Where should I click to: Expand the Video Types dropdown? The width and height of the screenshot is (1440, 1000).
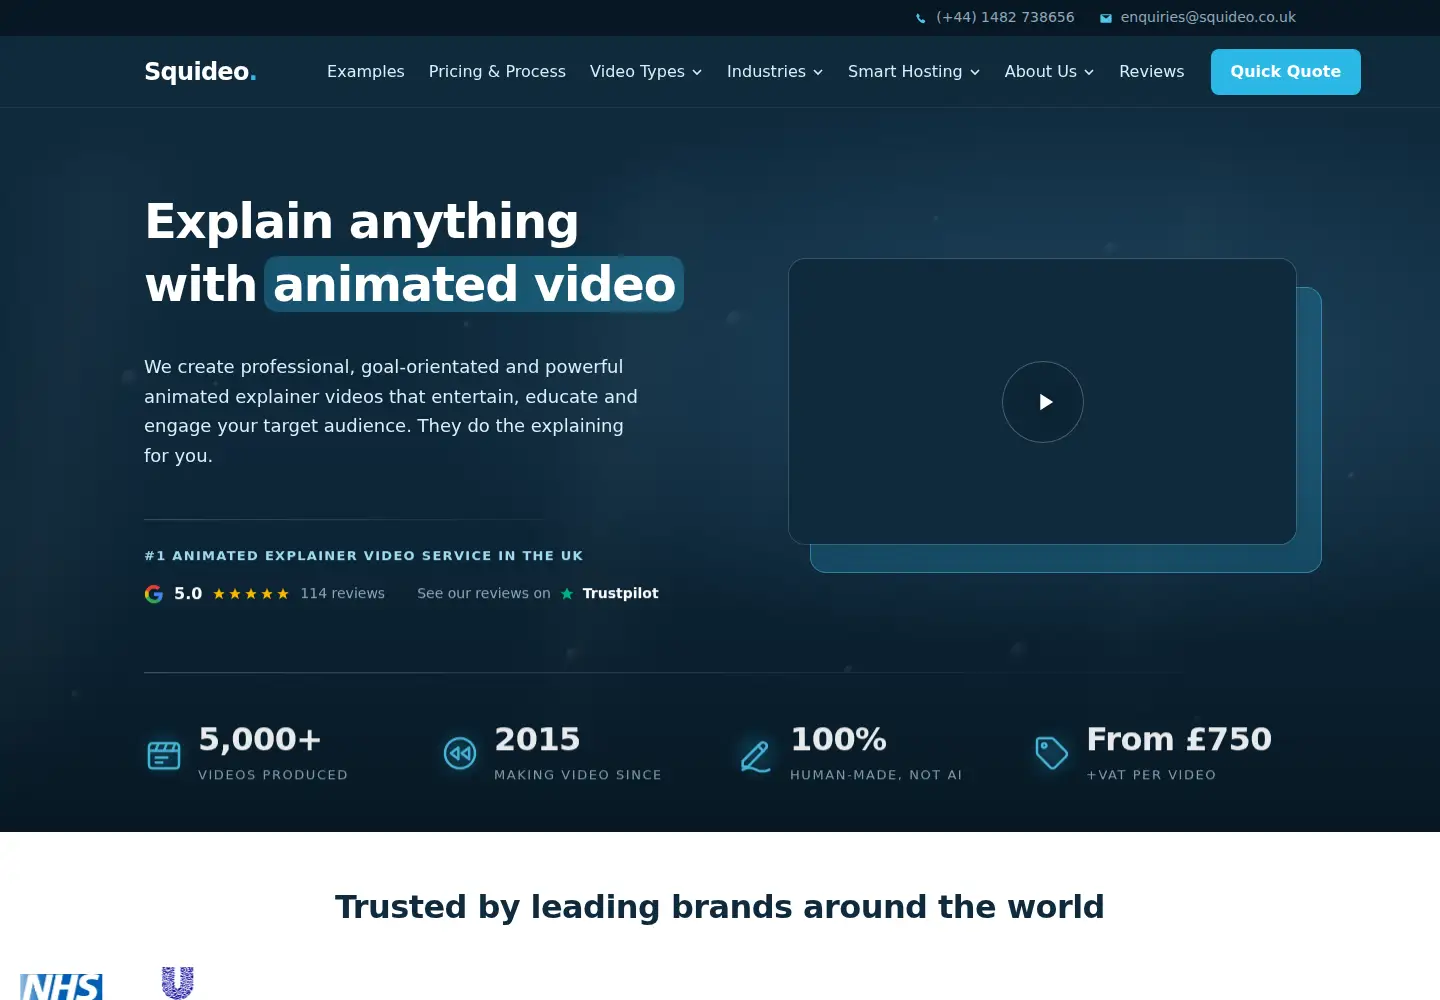pyautogui.click(x=646, y=72)
